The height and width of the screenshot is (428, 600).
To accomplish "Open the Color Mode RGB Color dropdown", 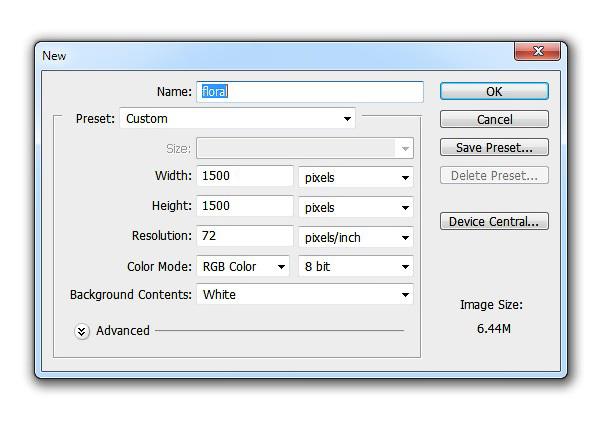I will pos(243,266).
